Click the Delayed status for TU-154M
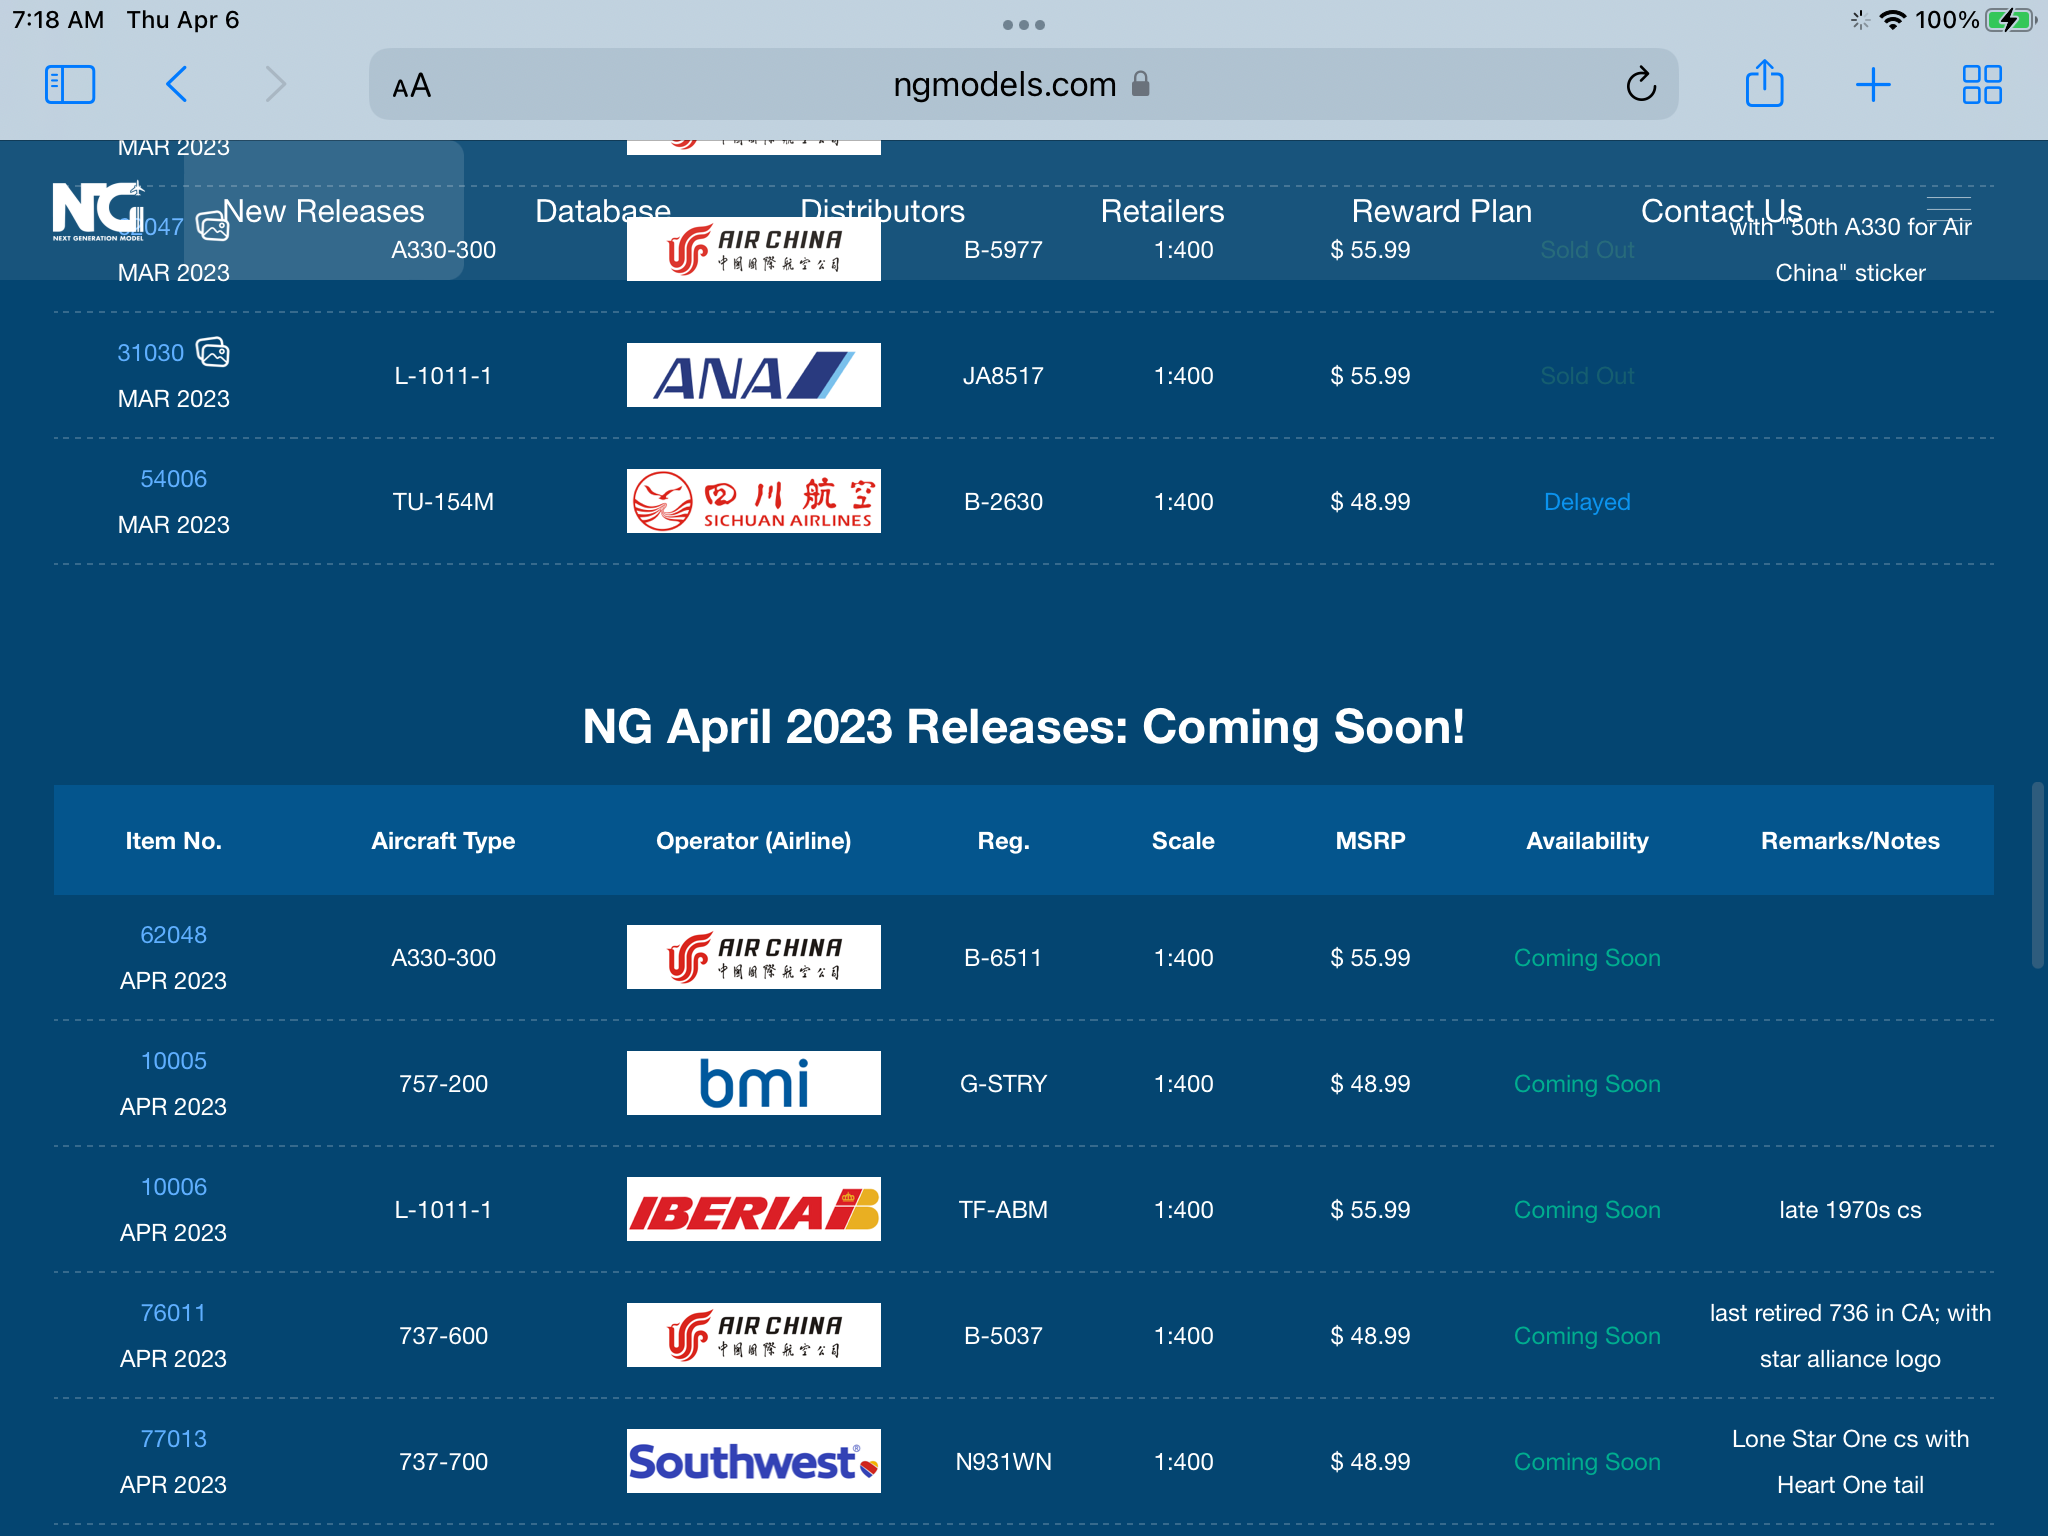2048x1536 pixels. [1587, 502]
